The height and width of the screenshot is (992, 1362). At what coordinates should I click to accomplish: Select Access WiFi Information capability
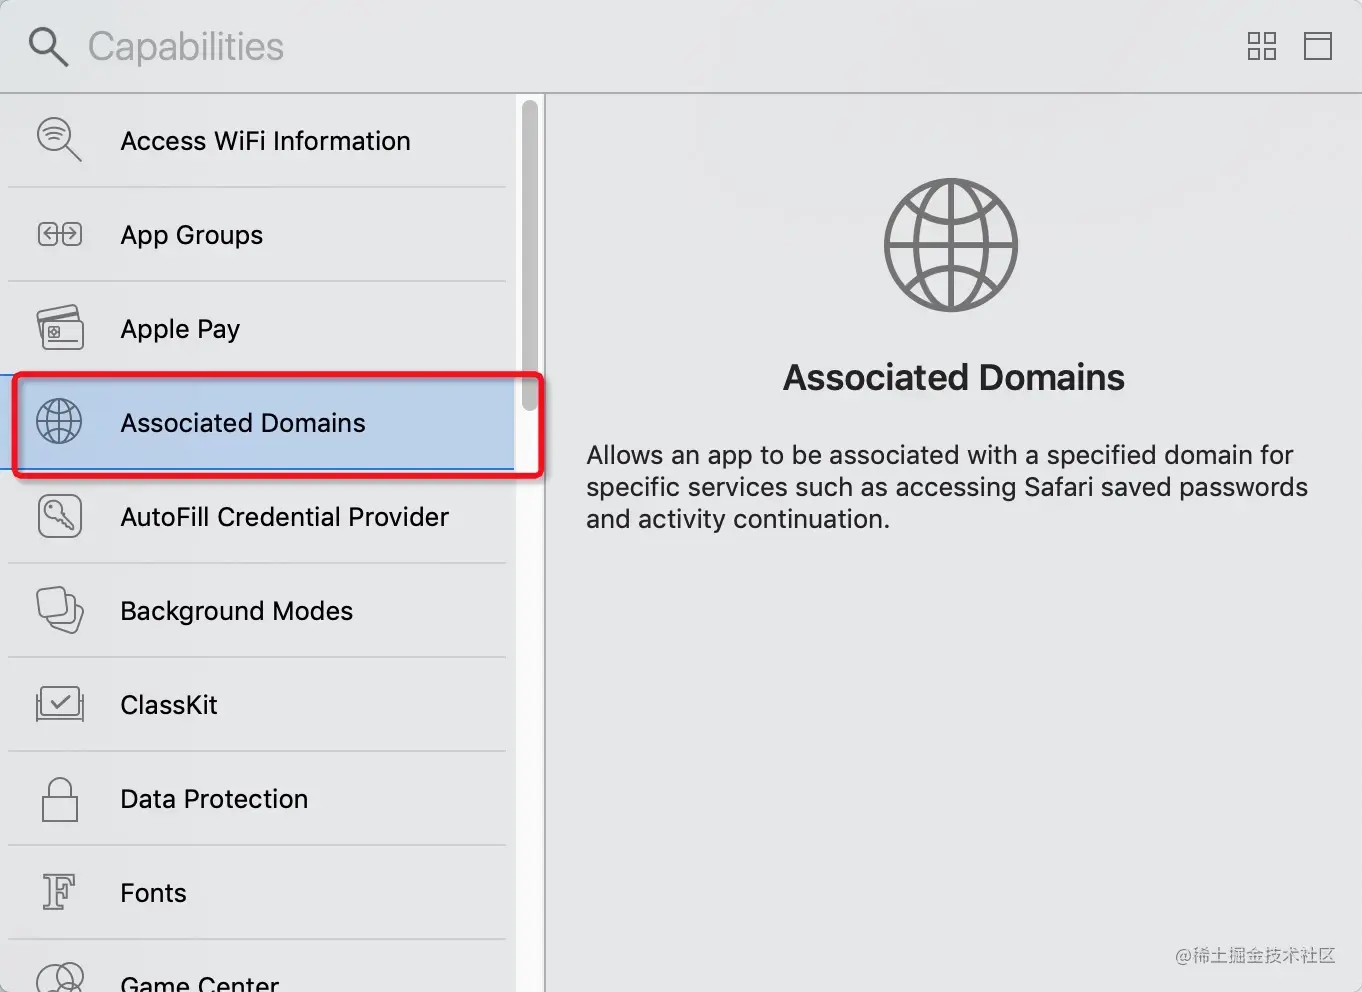[x=265, y=141]
